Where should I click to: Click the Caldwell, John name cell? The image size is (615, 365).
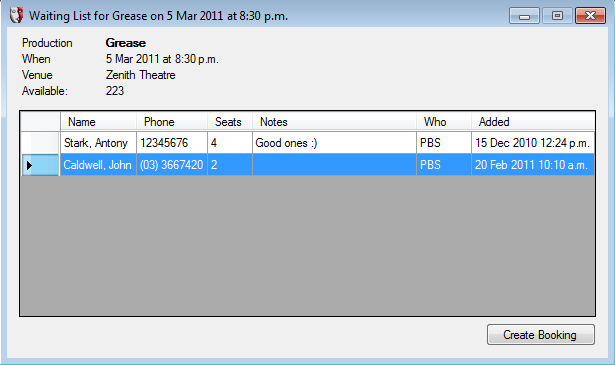click(98, 165)
